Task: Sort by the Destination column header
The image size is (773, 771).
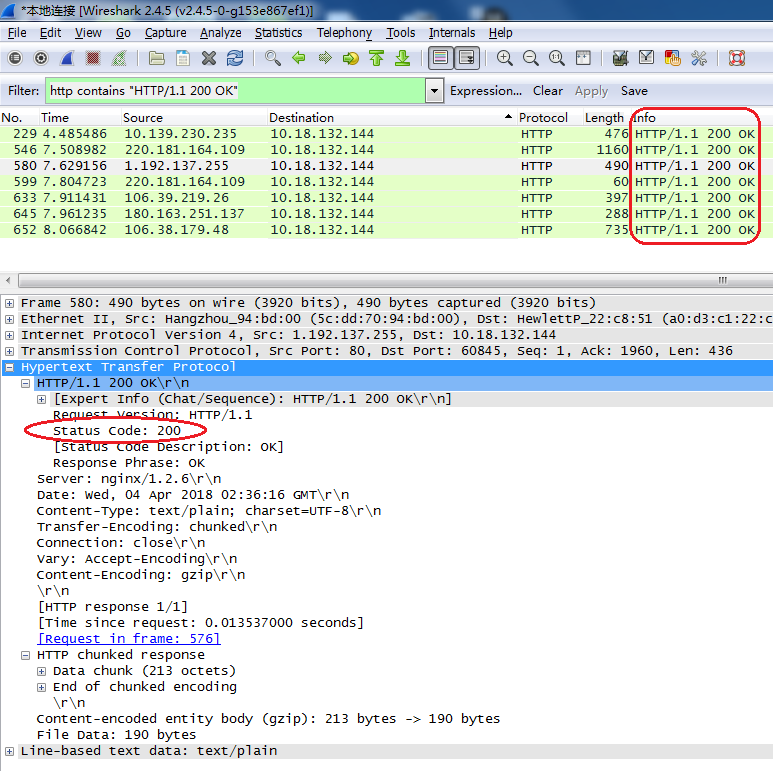Action: click(x=391, y=118)
